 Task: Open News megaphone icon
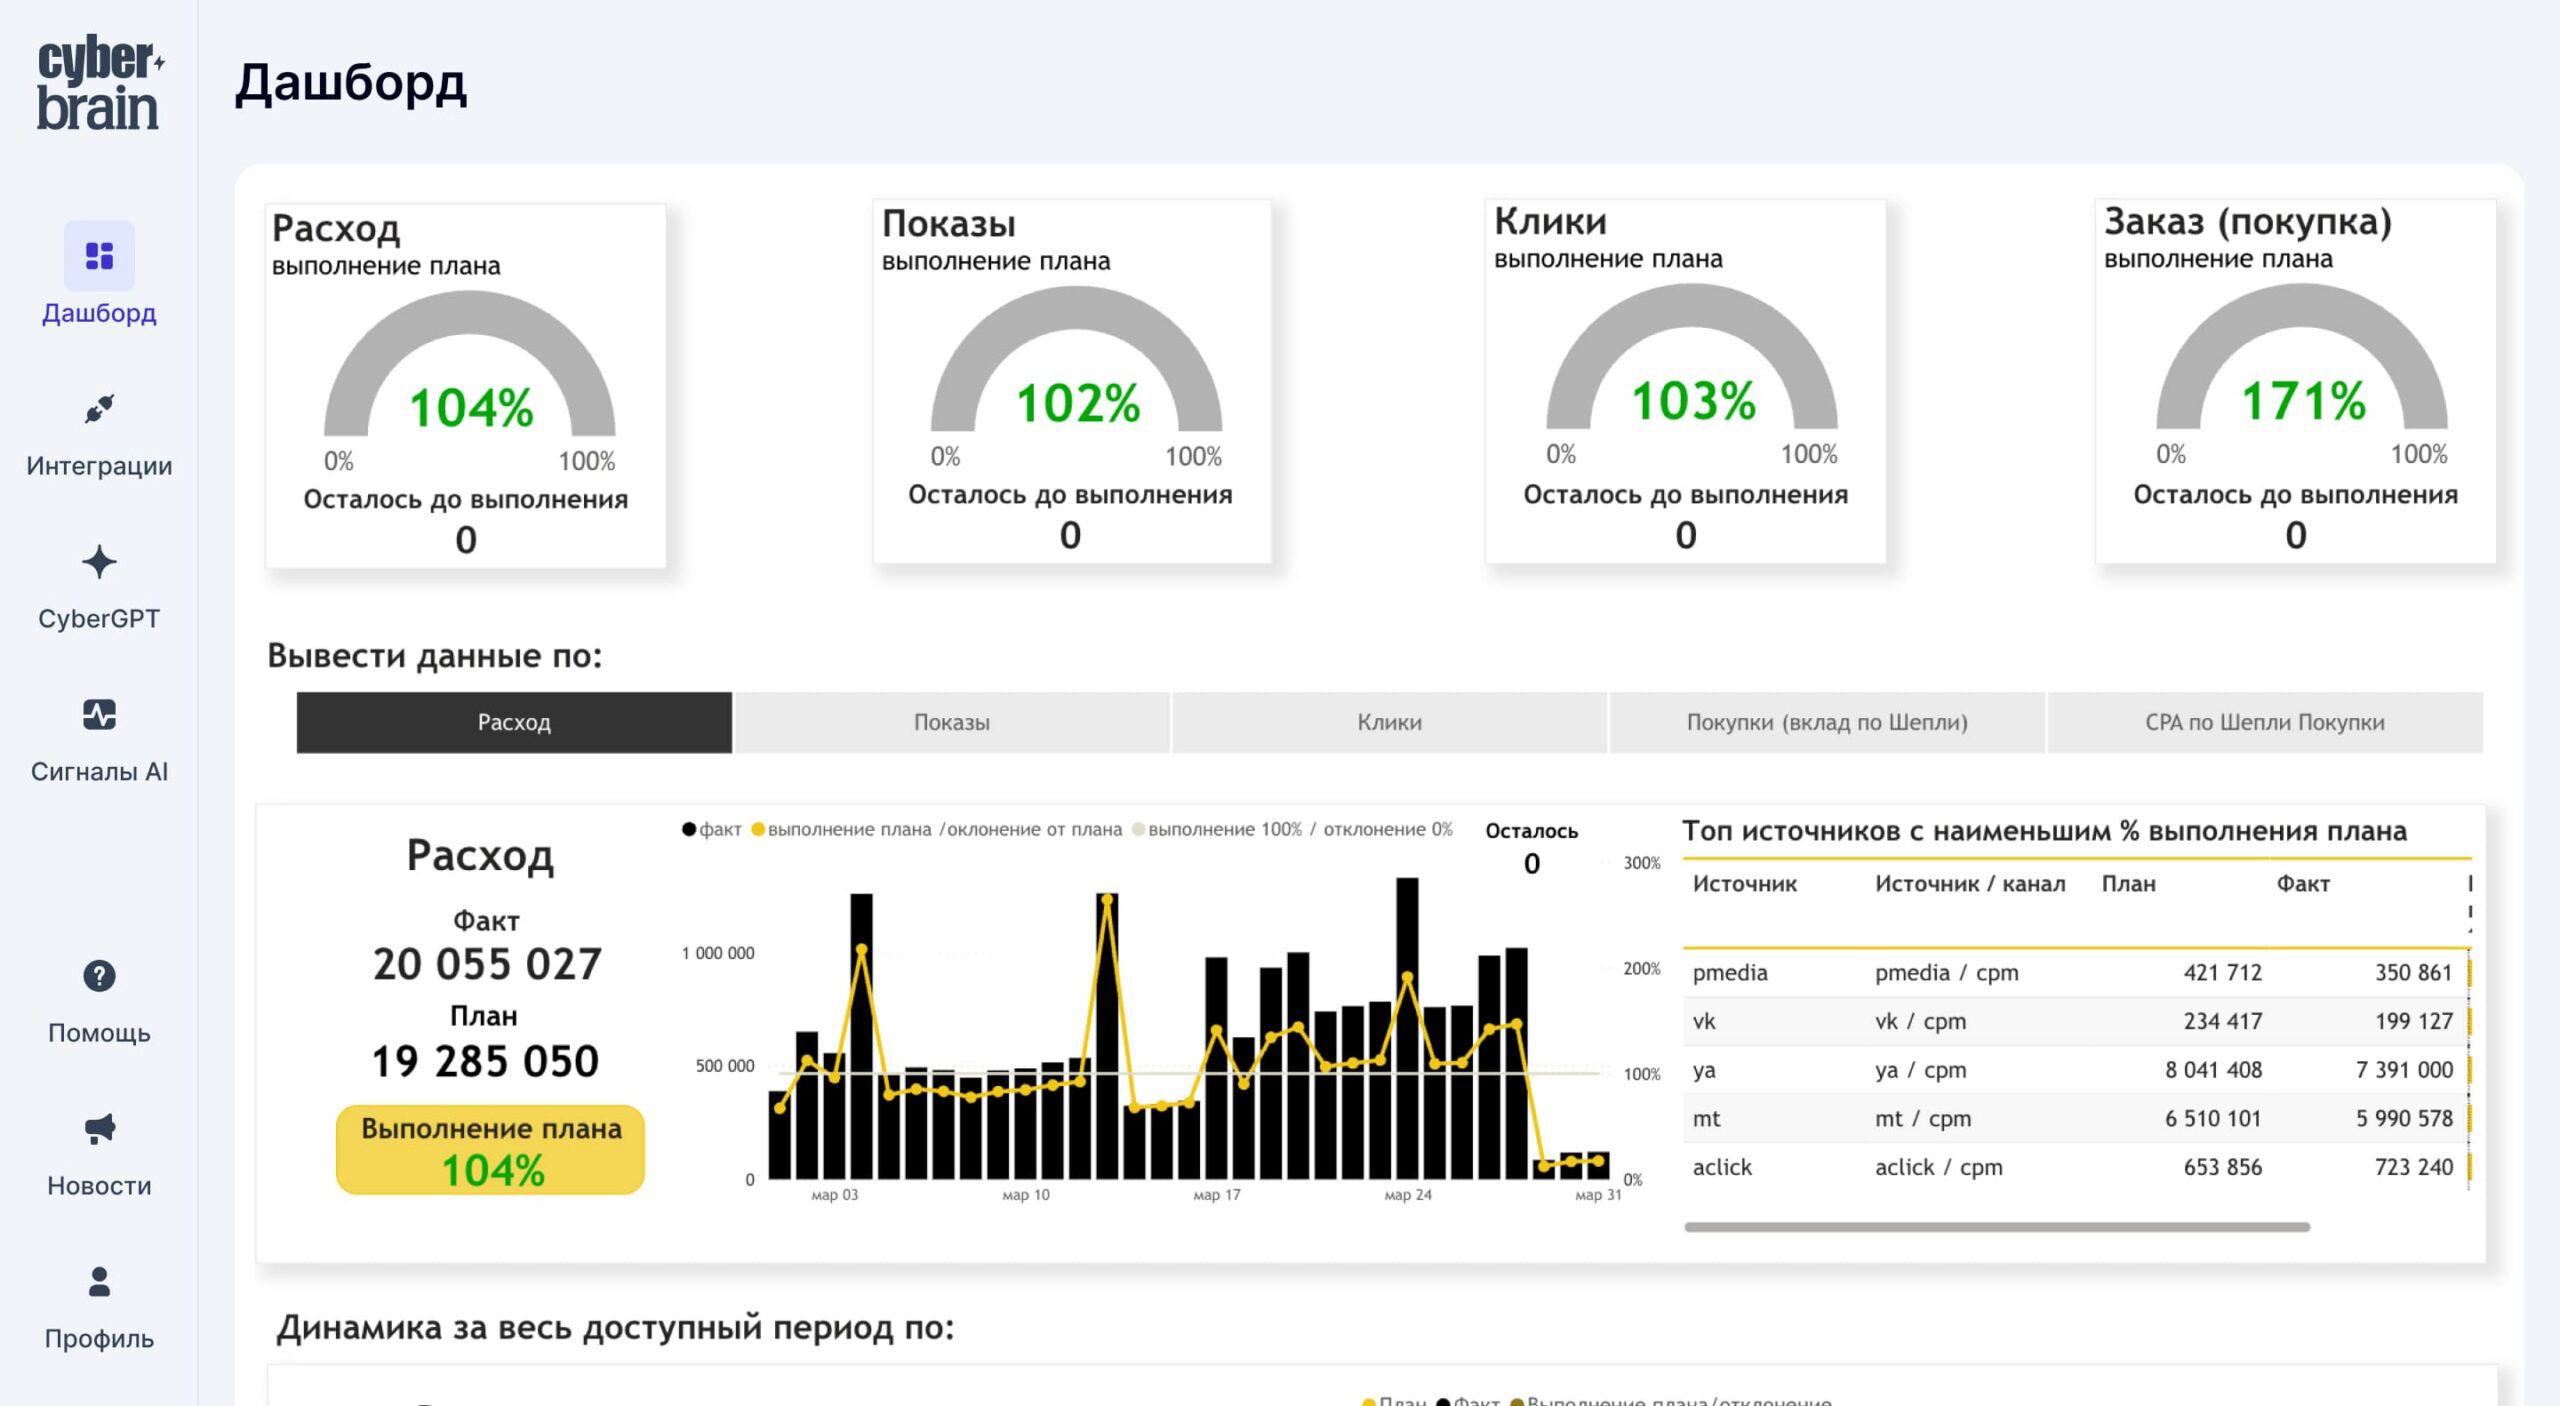(x=99, y=1129)
